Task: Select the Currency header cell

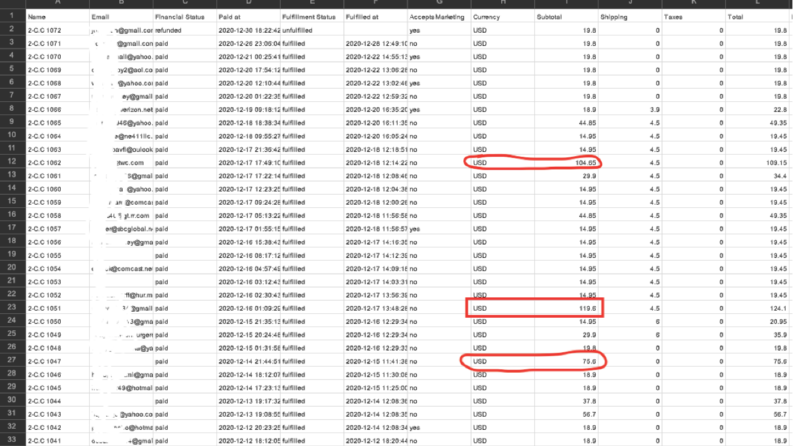Action: pos(503,17)
